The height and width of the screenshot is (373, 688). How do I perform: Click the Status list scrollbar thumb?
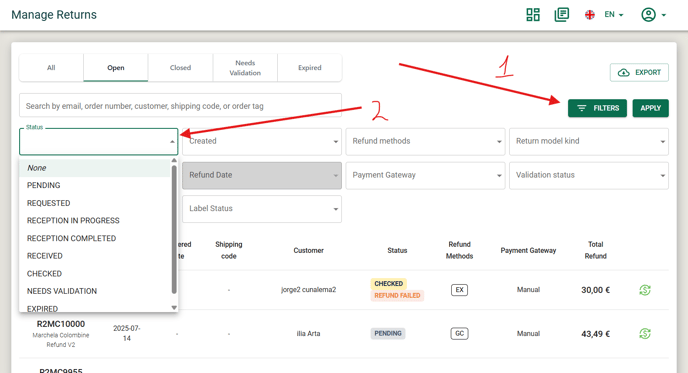pyautogui.click(x=174, y=229)
